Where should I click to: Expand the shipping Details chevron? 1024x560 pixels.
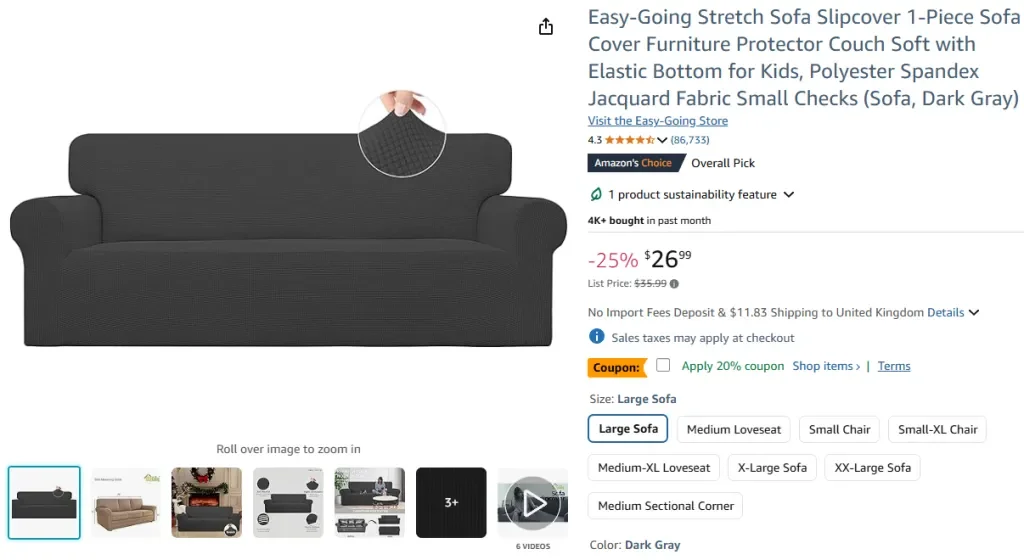pyautogui.click(x=974, y=313)
